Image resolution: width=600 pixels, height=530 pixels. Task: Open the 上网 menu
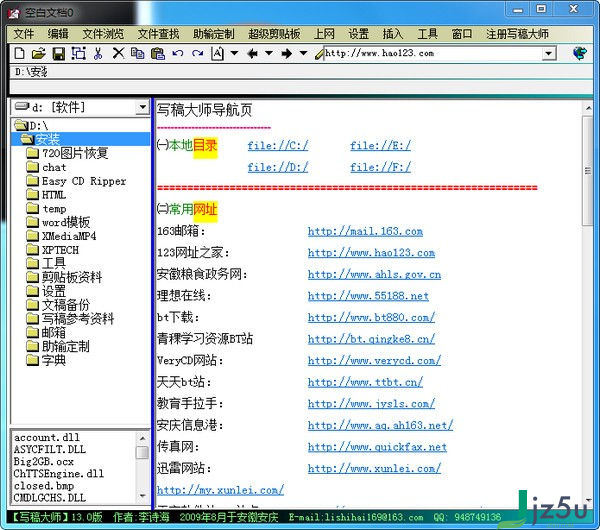click(x=324, y=34)
